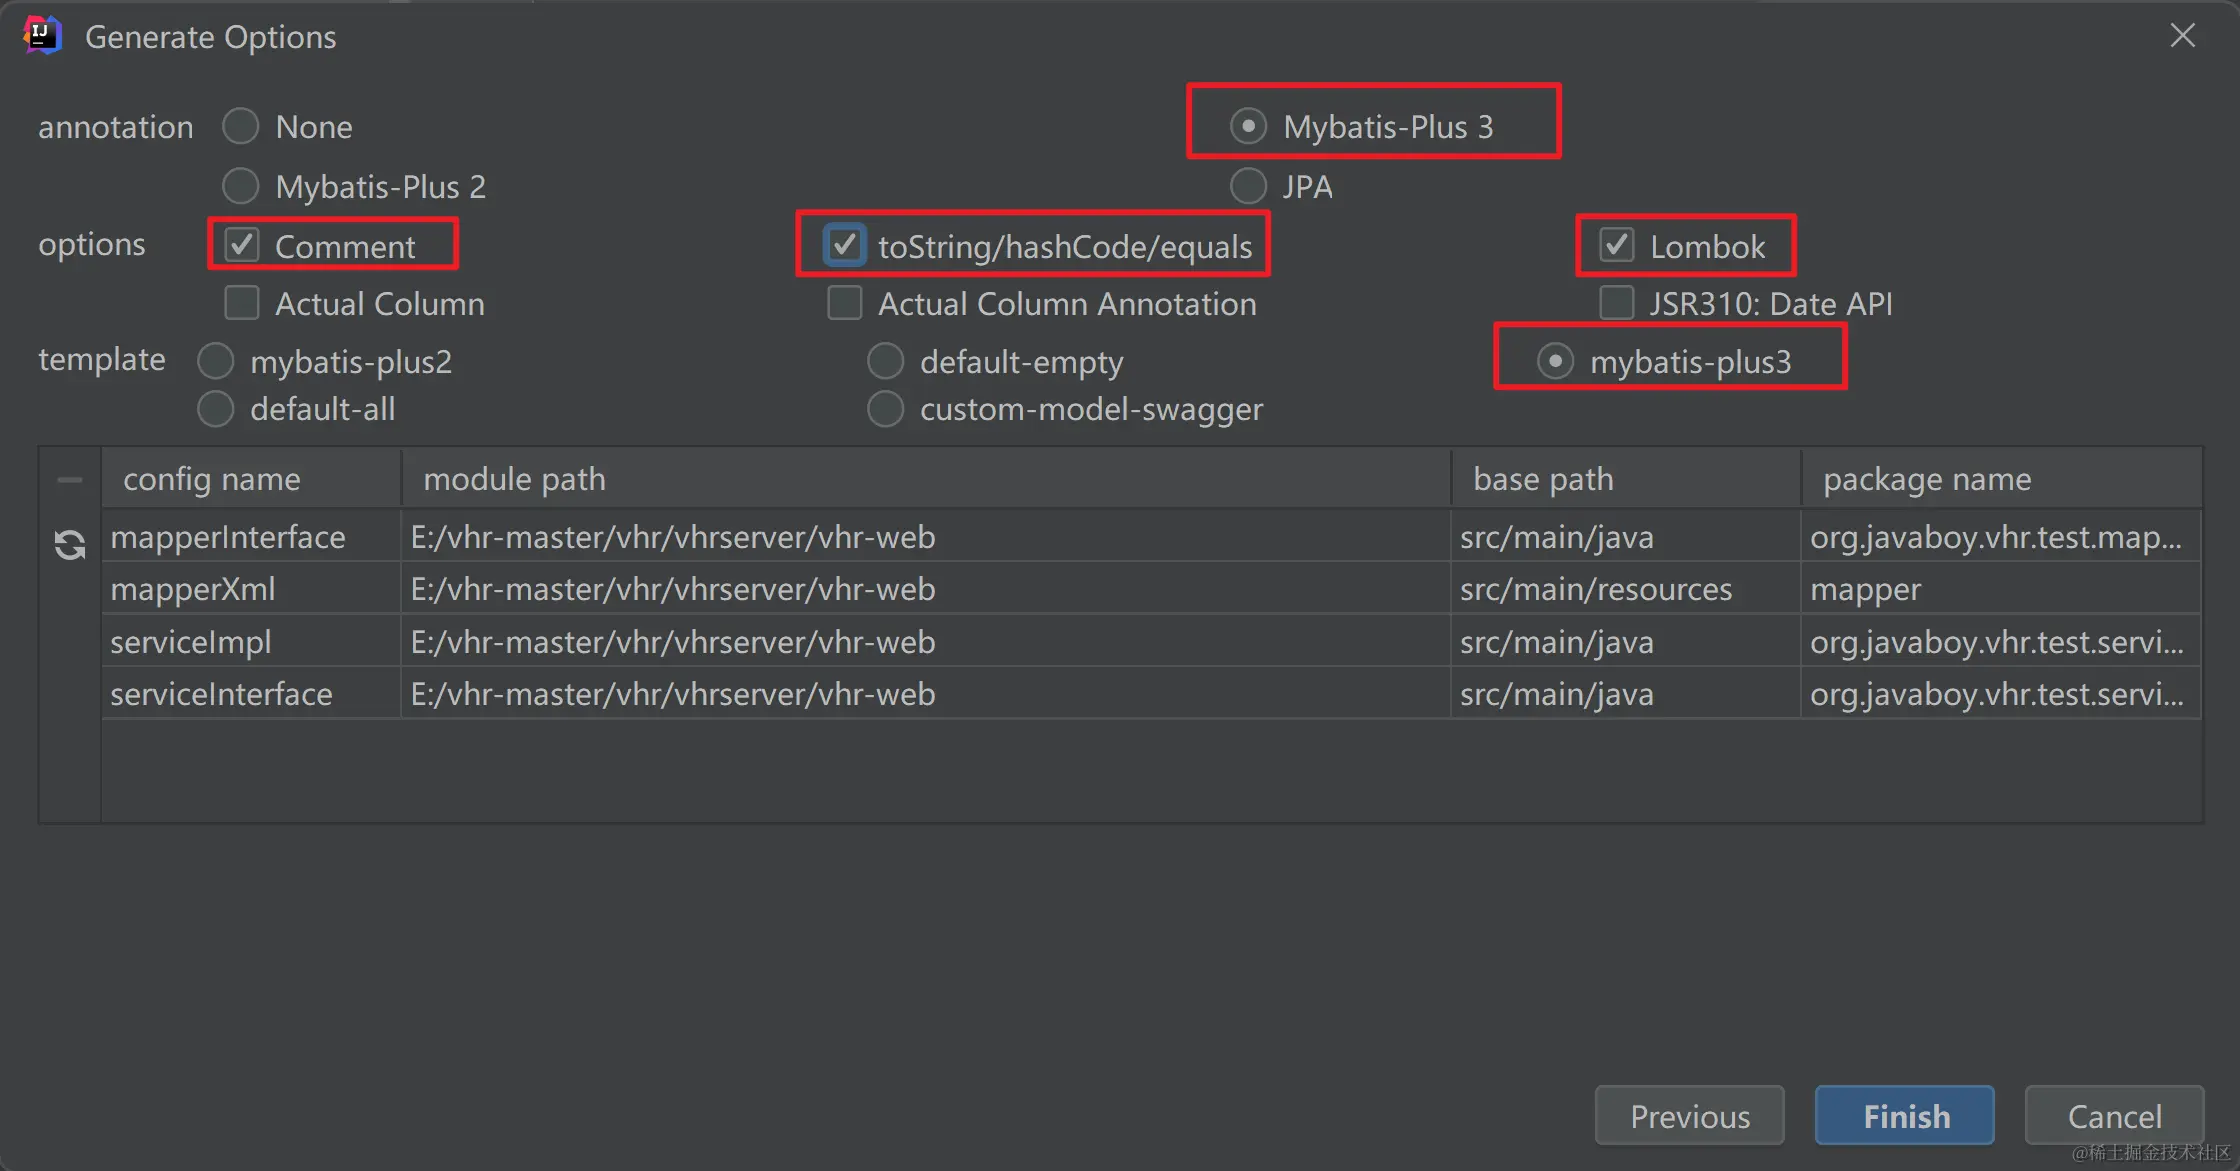The image size is (2240, 1171).
Task: Go back with the Previous button
Action: (x=1689, y=1115)
